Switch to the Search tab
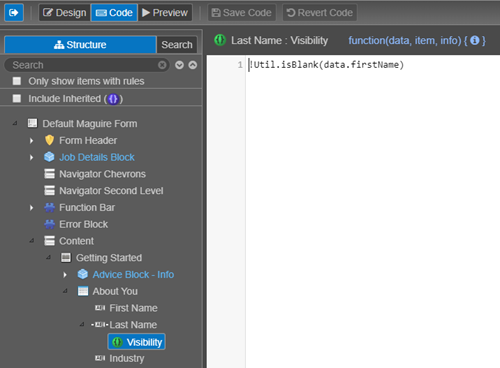The width and height of the screenshot is (500, 368). (177, 45)
